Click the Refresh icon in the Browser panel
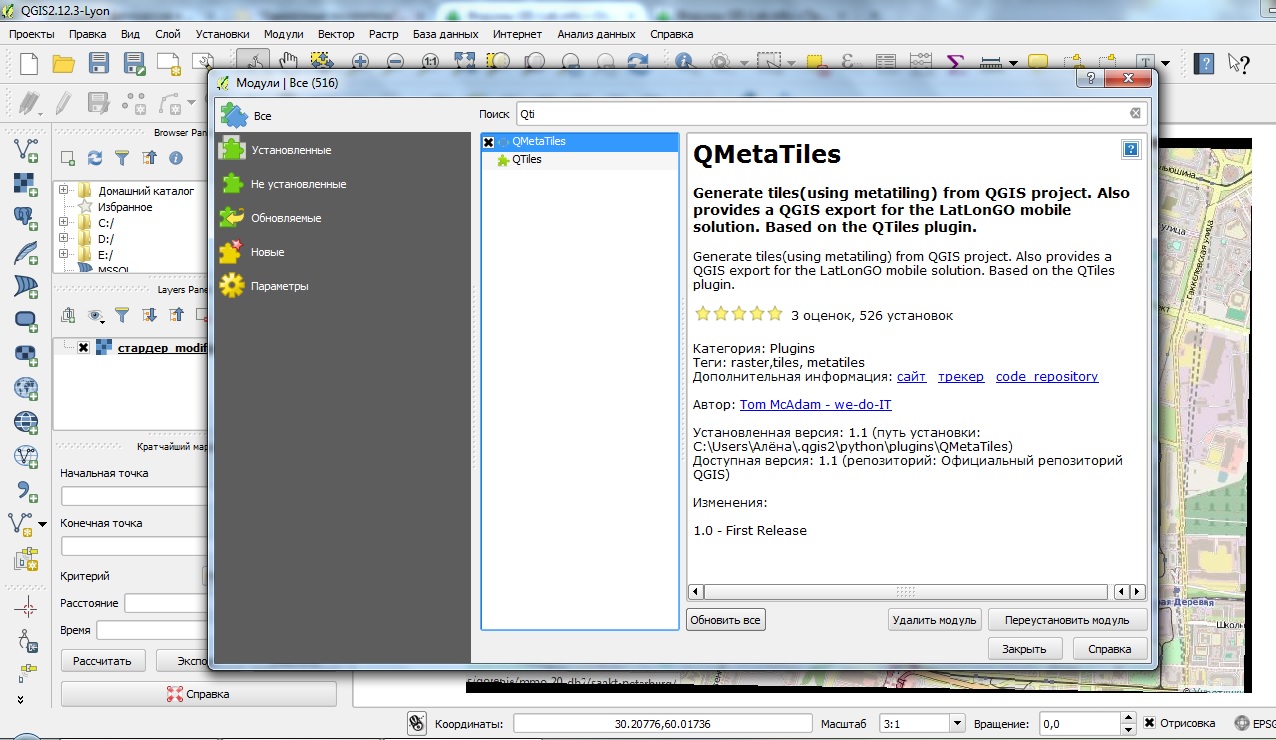Viewport: 1276px width, 740px height. tap(95, 158)
